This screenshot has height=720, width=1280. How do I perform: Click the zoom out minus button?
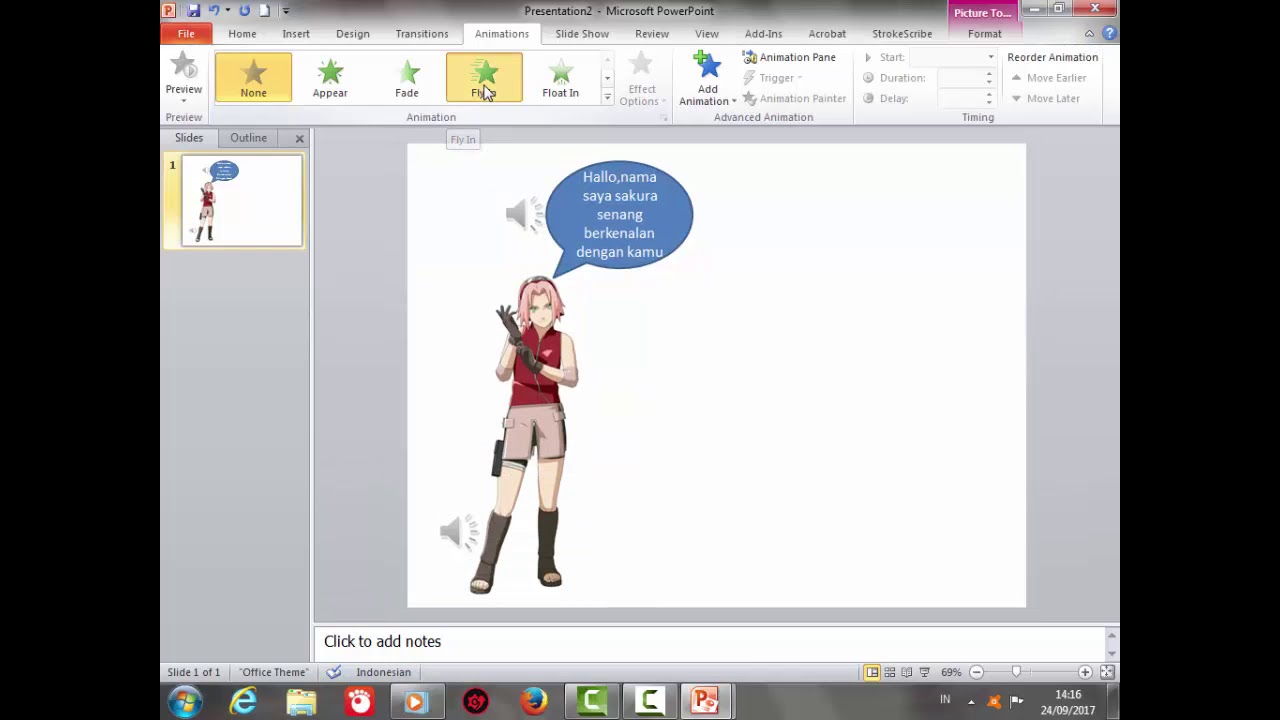[976, 672]
